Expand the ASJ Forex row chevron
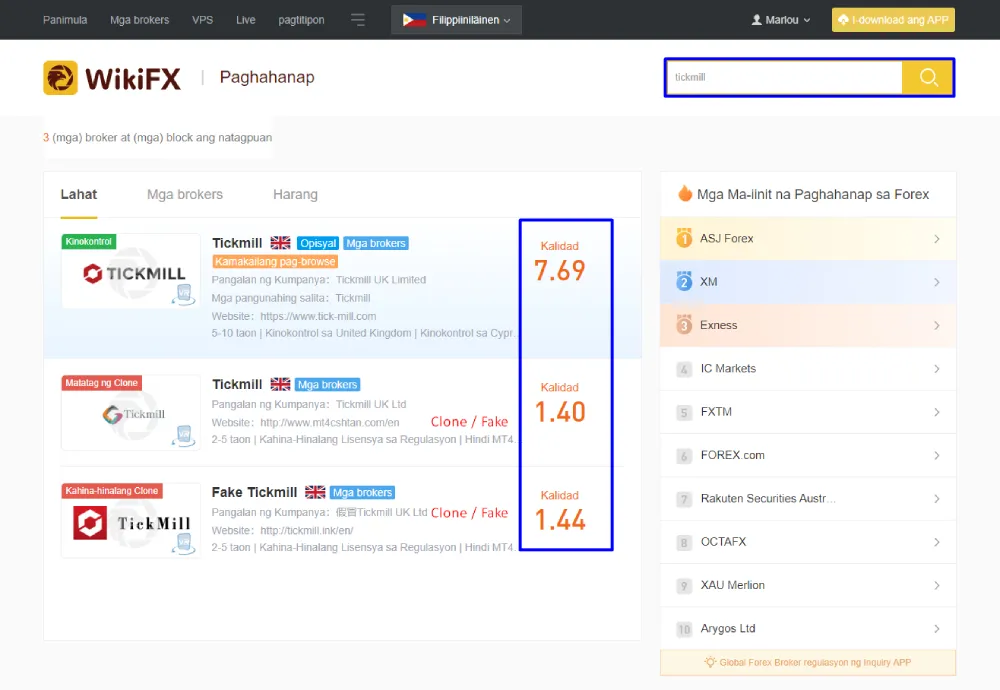1000x690 pixels. click(936, 239)
